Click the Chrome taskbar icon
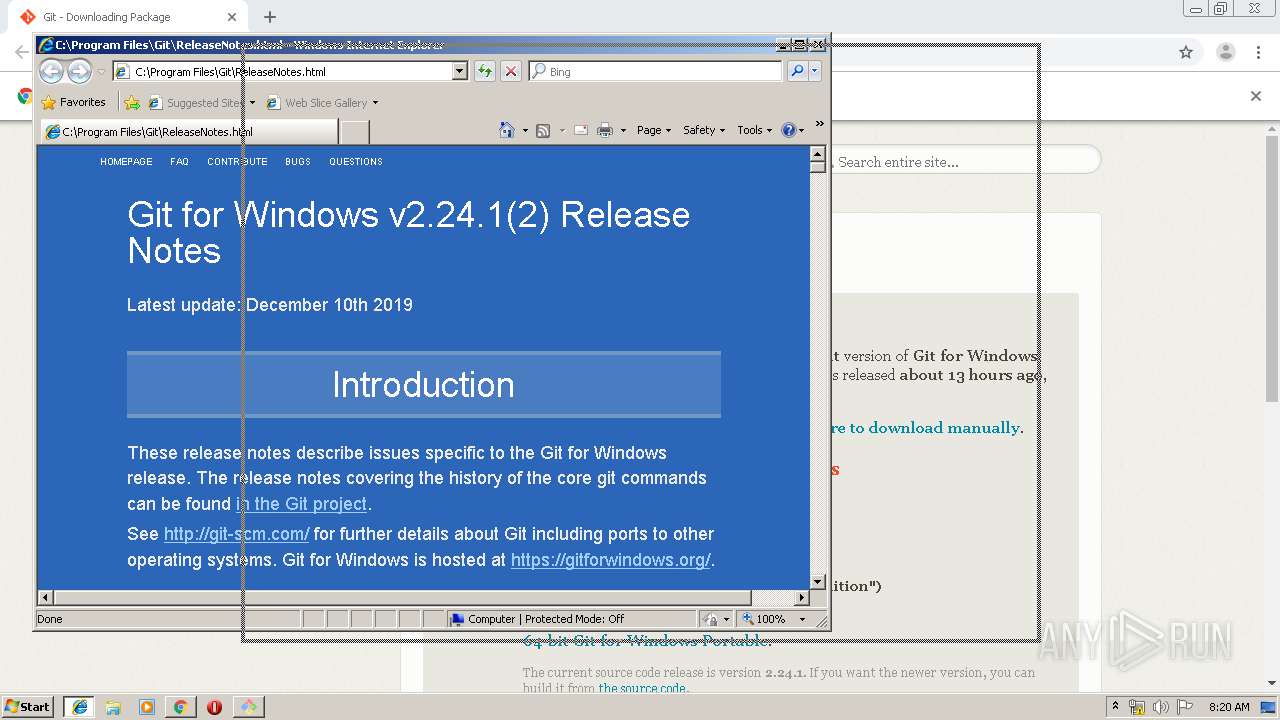The image size is (1280, 720). coord(180,707)
